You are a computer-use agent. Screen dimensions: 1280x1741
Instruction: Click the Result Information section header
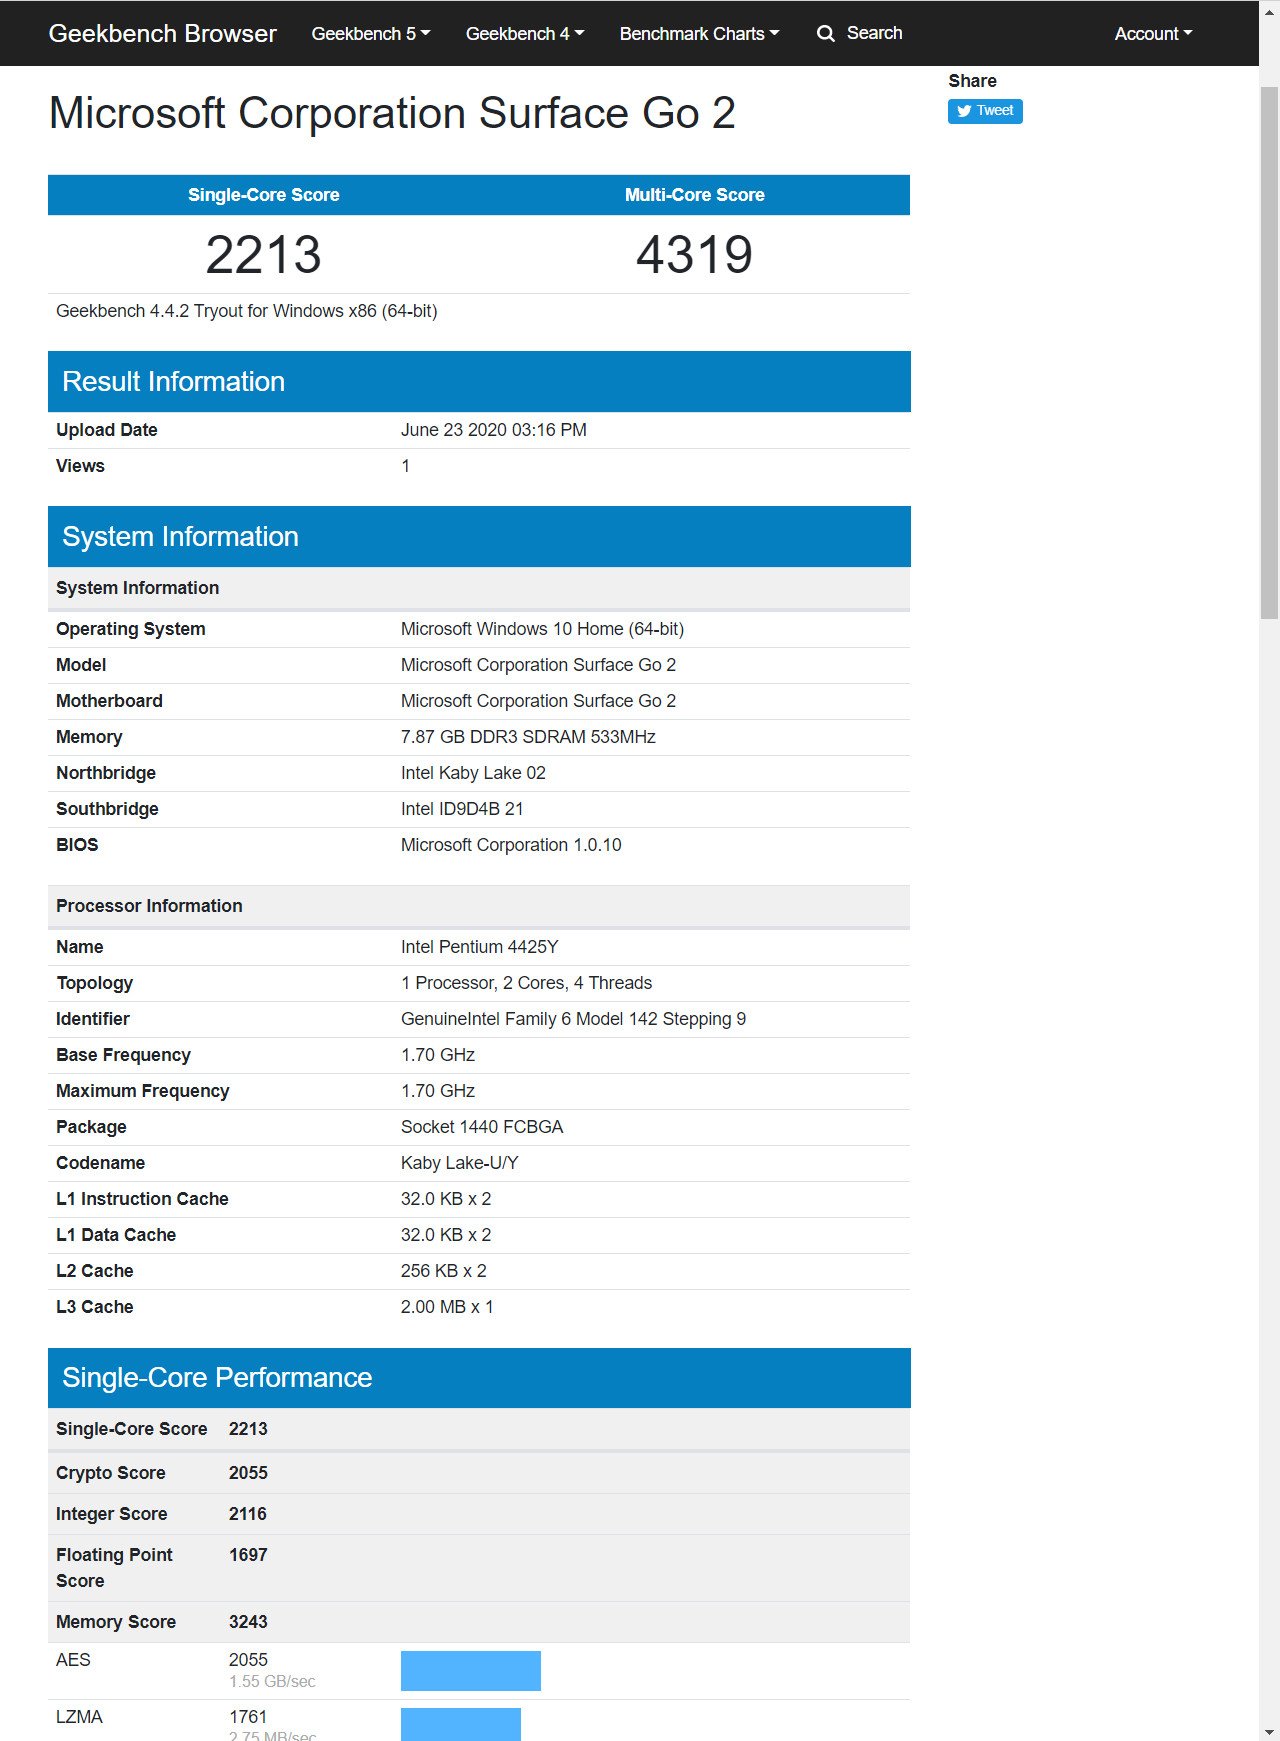point(479,381)
